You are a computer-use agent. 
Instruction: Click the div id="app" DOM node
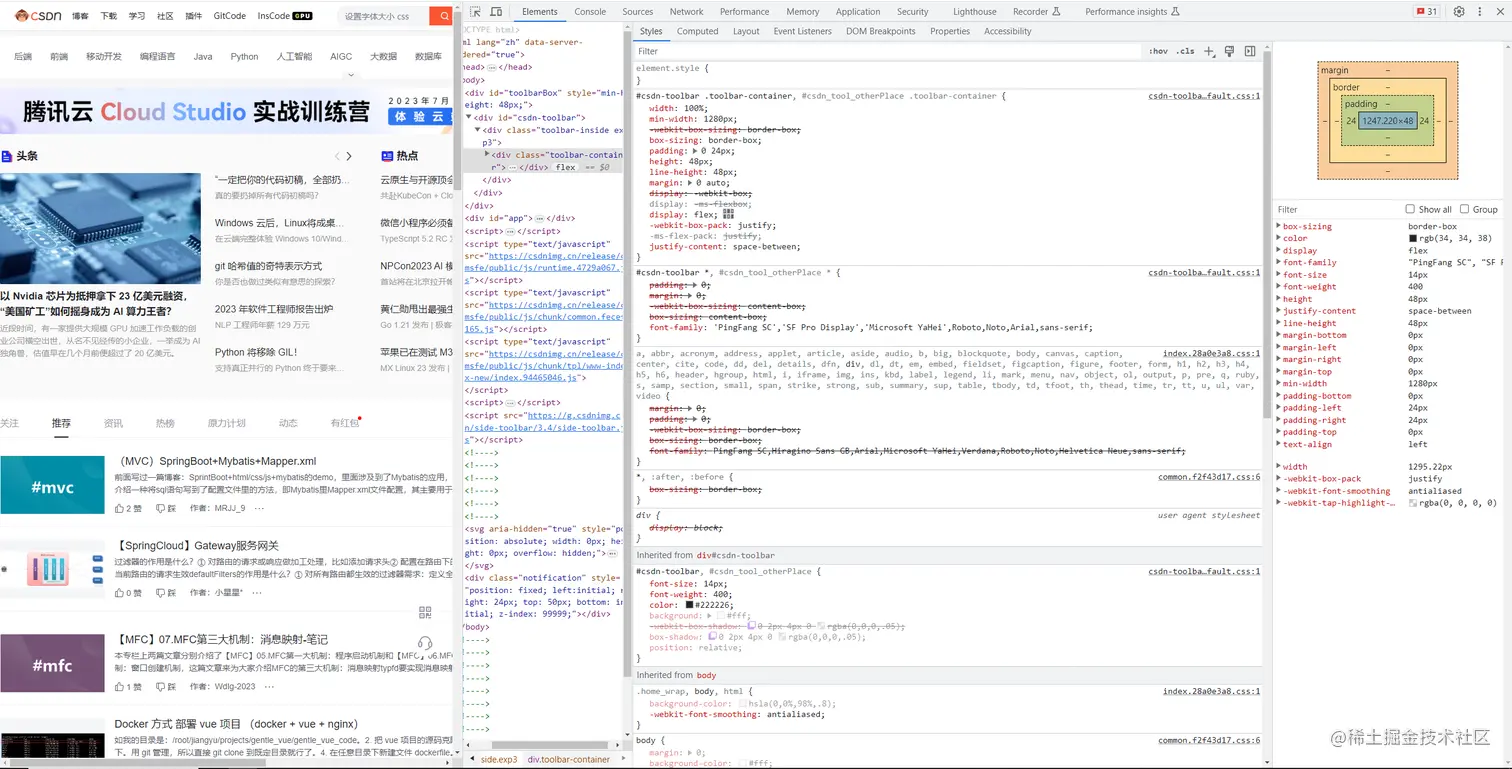coord(519,218)
